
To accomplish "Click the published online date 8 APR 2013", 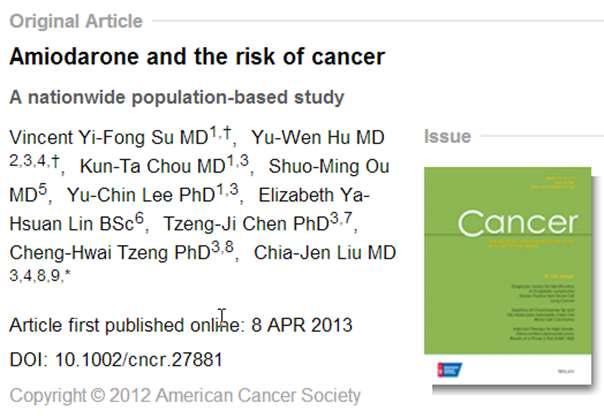I will [x=302, y=325].
